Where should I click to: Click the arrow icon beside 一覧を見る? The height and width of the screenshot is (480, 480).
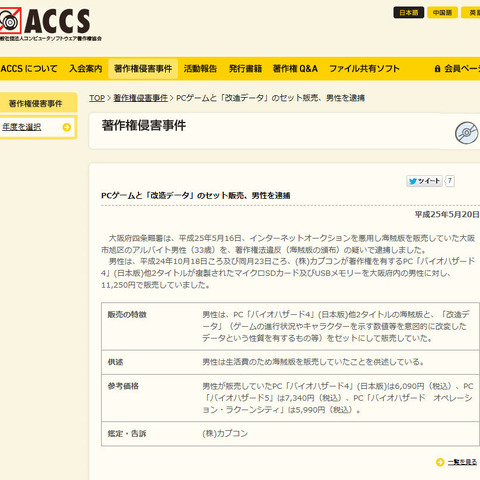[440, 462]
